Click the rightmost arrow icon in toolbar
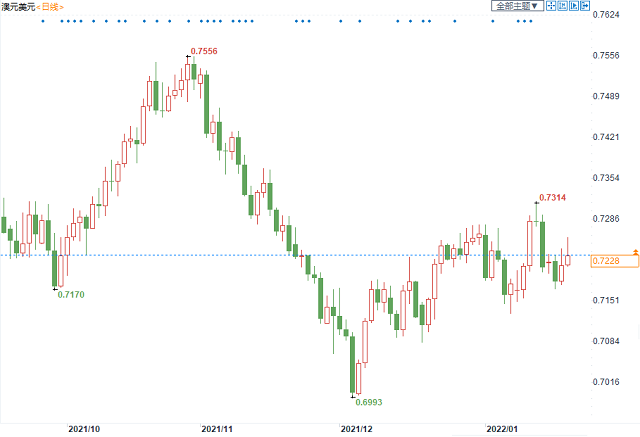 (587, 6)
